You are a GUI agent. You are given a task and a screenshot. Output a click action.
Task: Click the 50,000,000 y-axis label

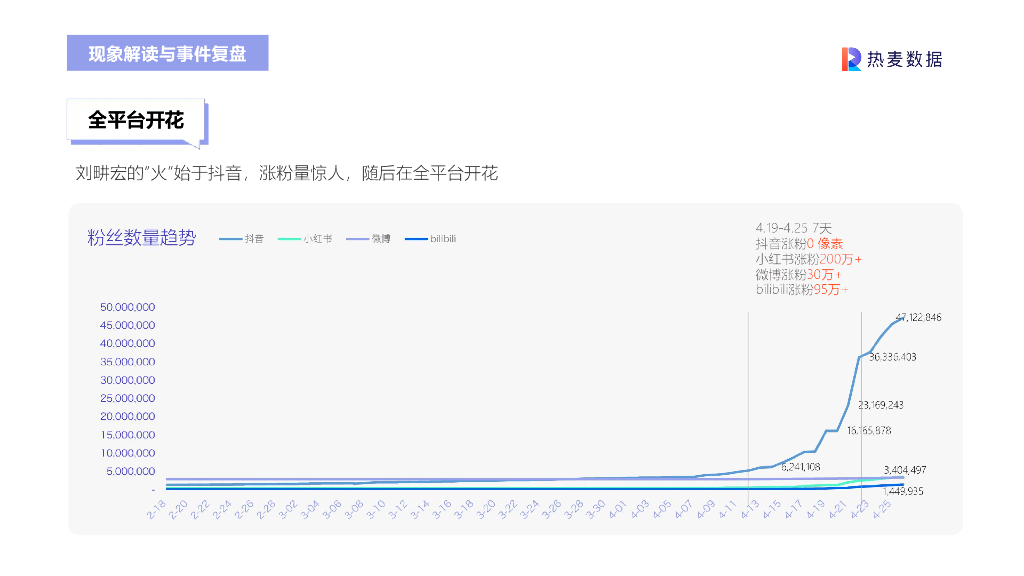pyautogui.click(x=127, y=307)
